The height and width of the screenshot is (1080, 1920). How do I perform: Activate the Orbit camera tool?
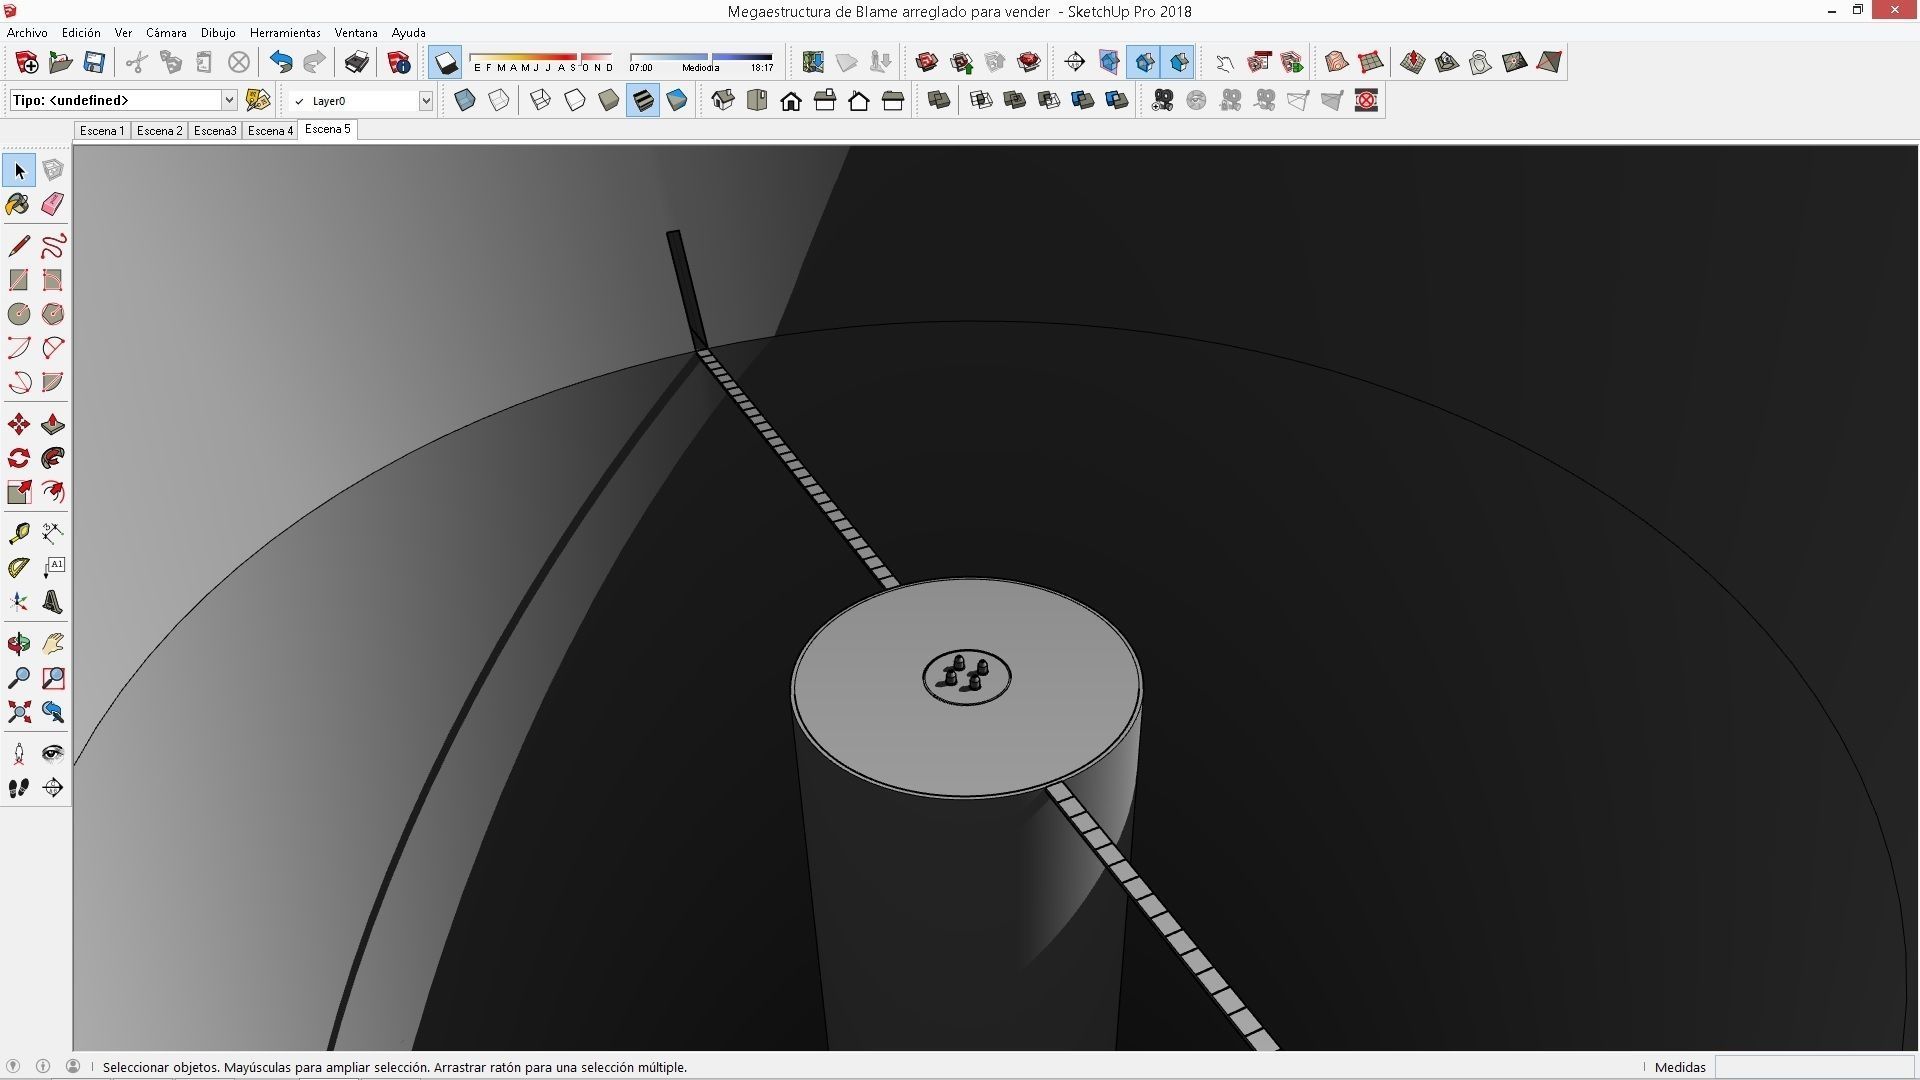pos(18,644)
